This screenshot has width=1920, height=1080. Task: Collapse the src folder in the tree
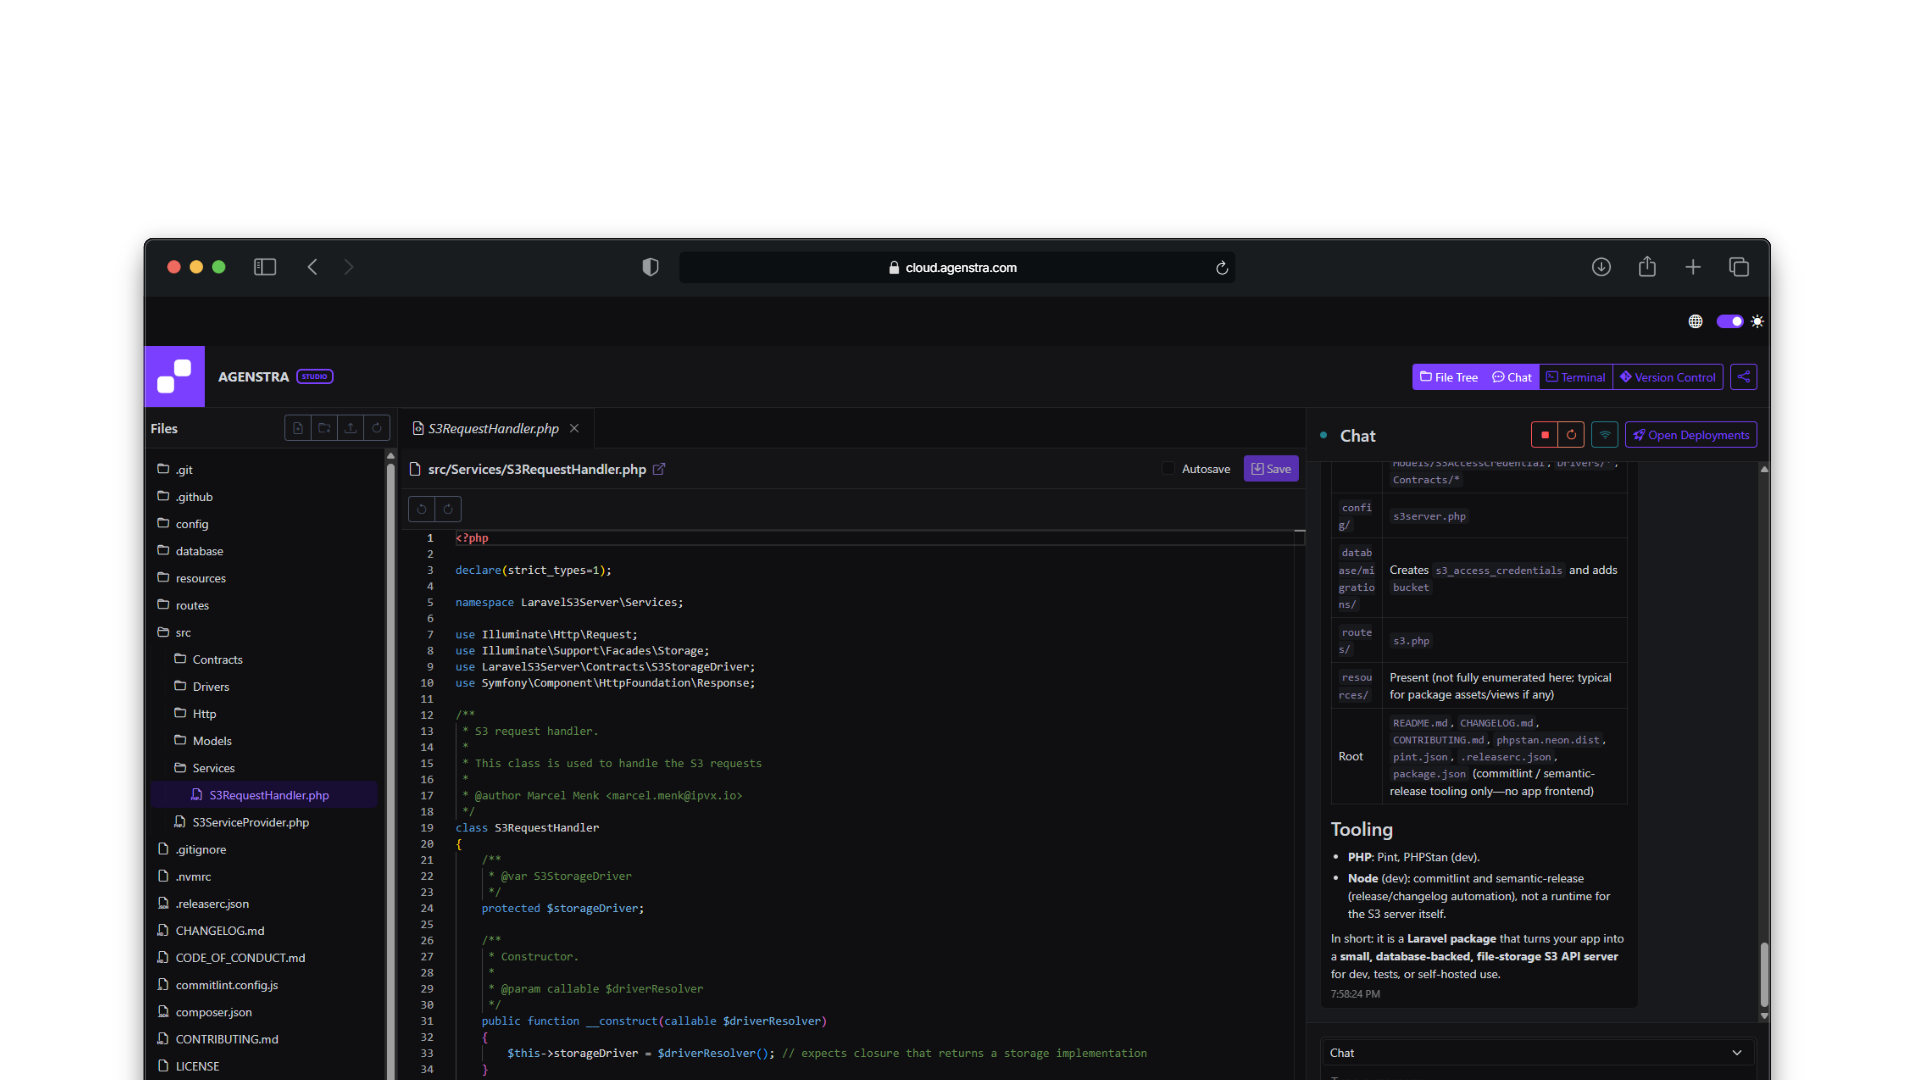(183, 632)
